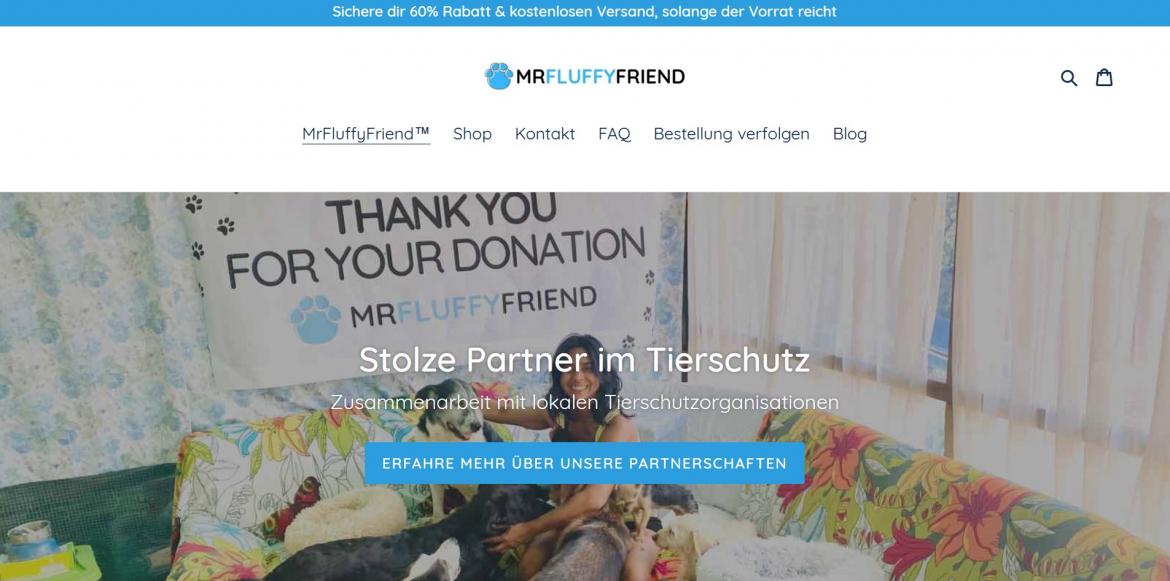
Task: Click the blue paw logo in header
Action: [498, 76]
